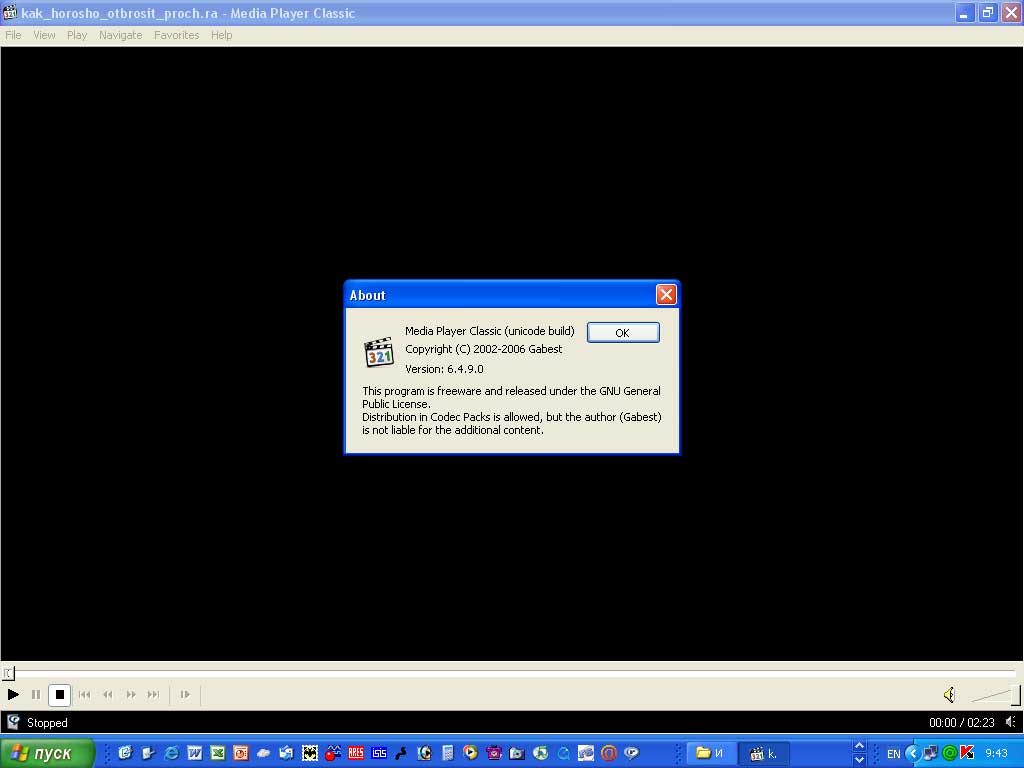Viewport: 1024px width, 768px height.
Task: Click the volume slider handle
Action: click(x=1016, y=695)
